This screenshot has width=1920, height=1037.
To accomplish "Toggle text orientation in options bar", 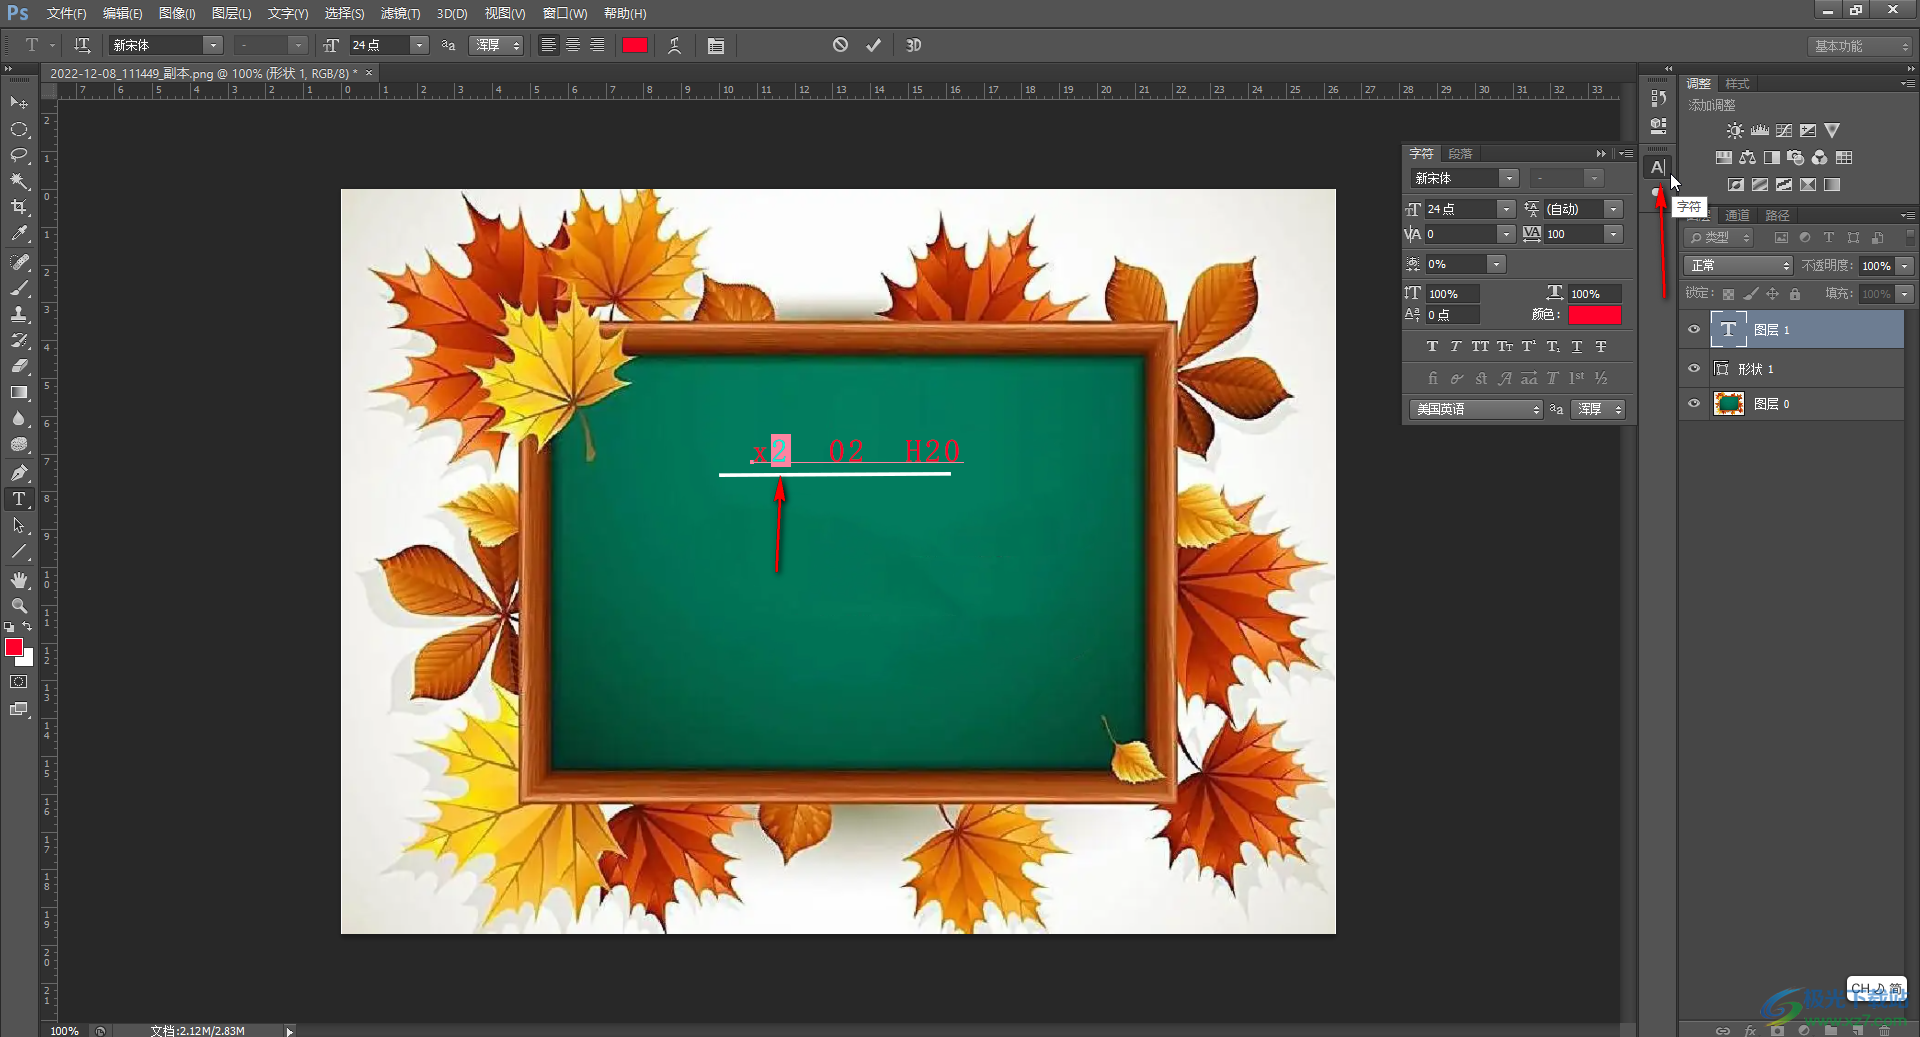I will [82, 45].
